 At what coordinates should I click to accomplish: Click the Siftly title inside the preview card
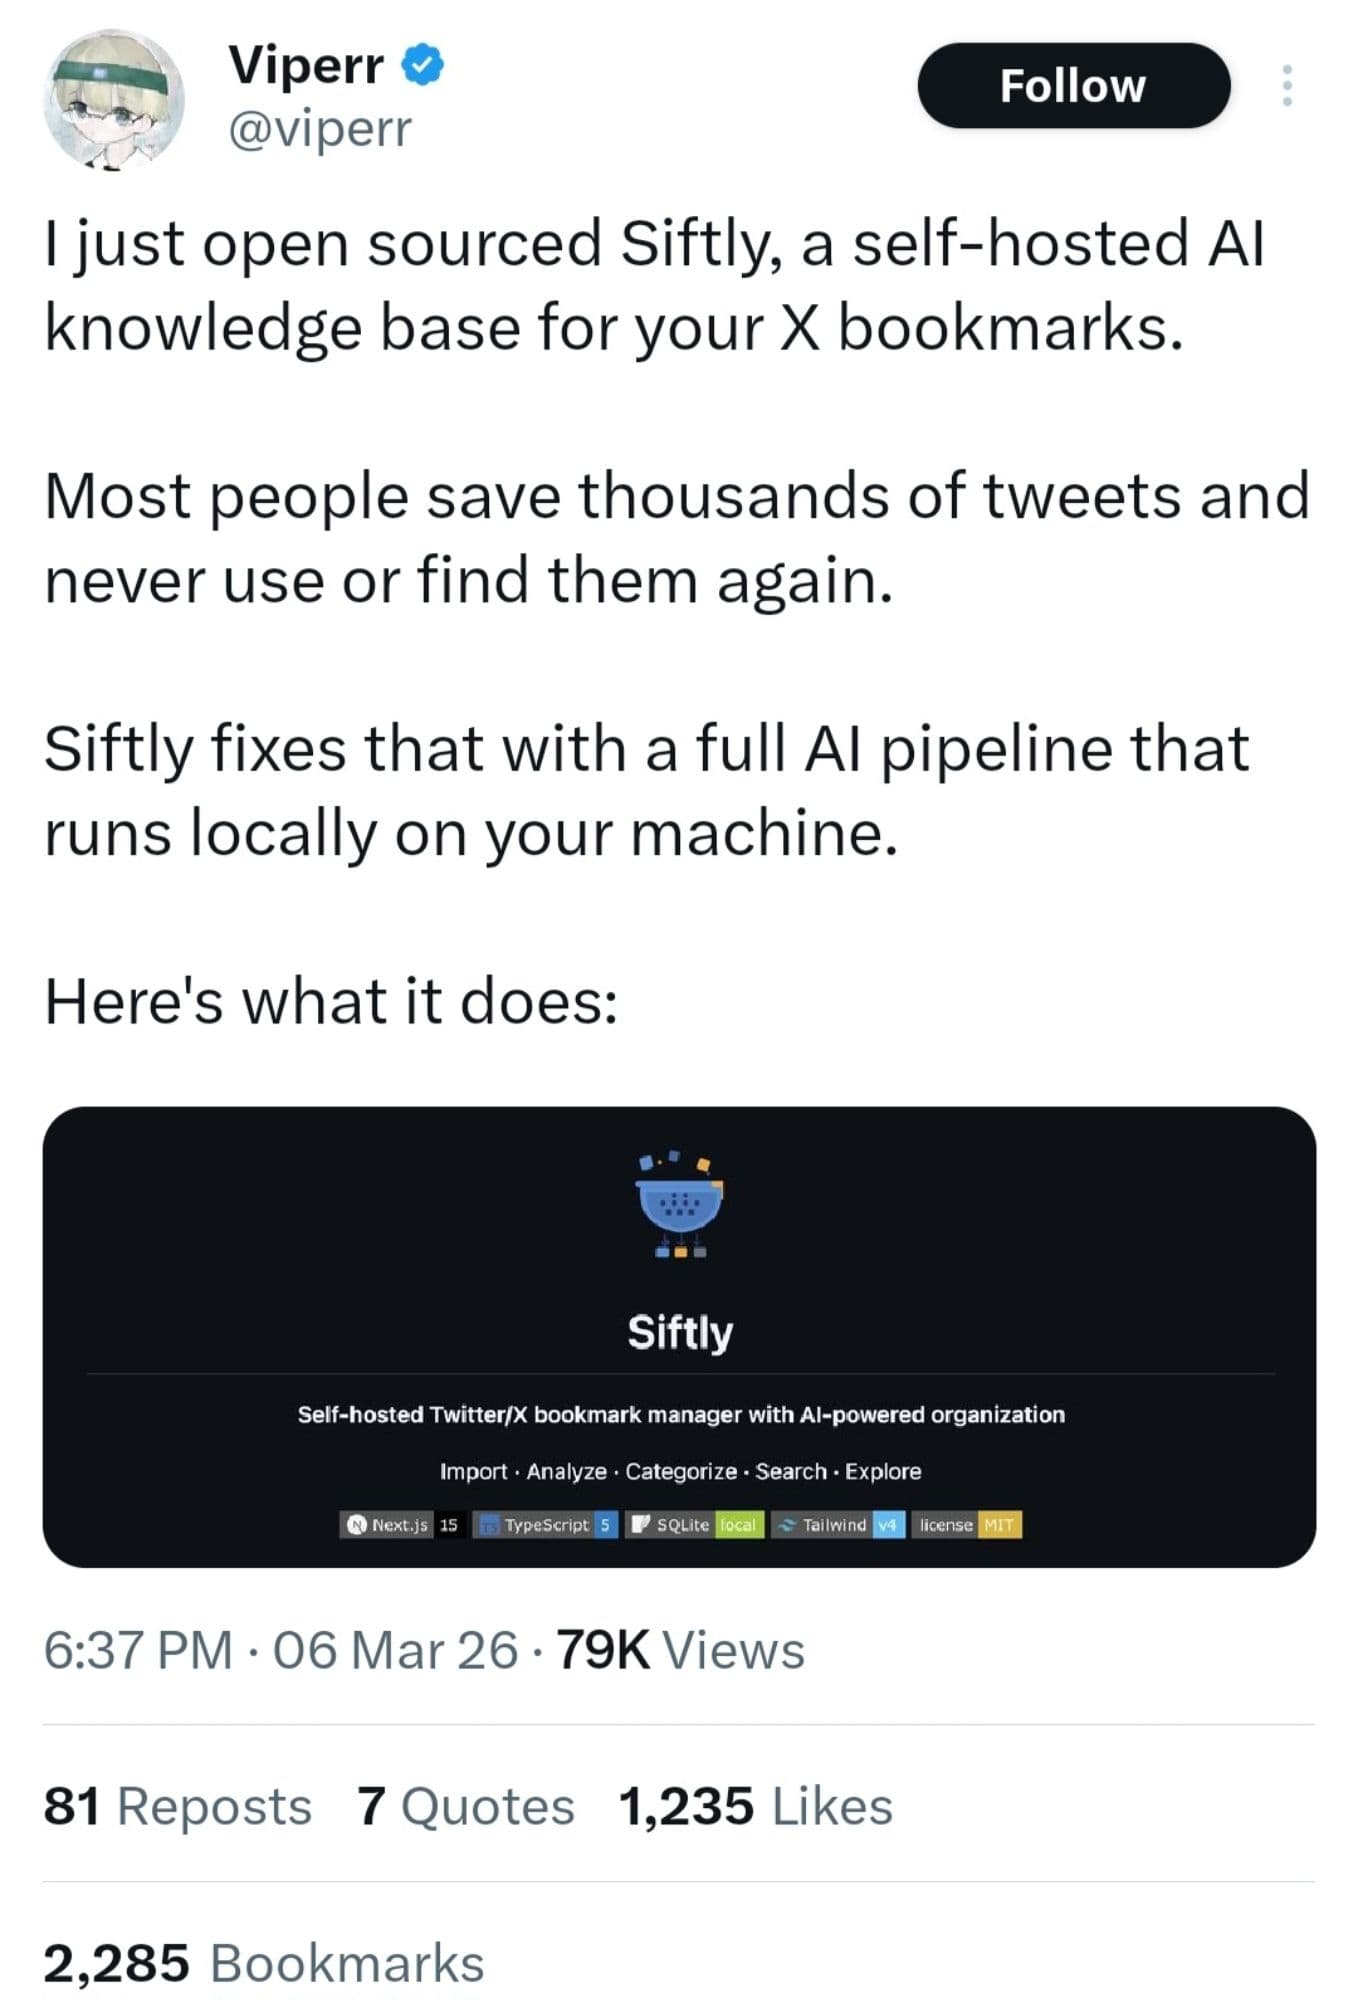click(x=681, y=1332)
